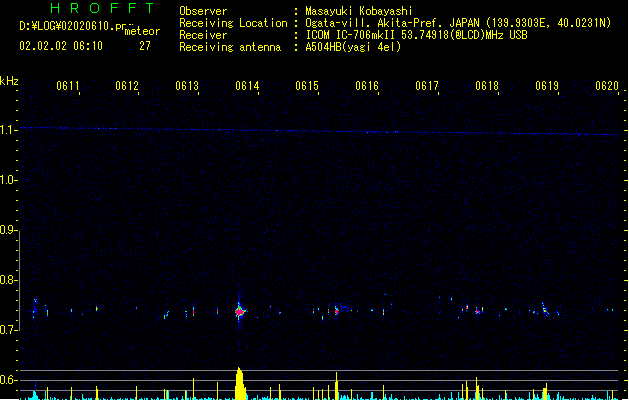
Task: Click the 0620 time marker
Action: (x=607, y=86)
